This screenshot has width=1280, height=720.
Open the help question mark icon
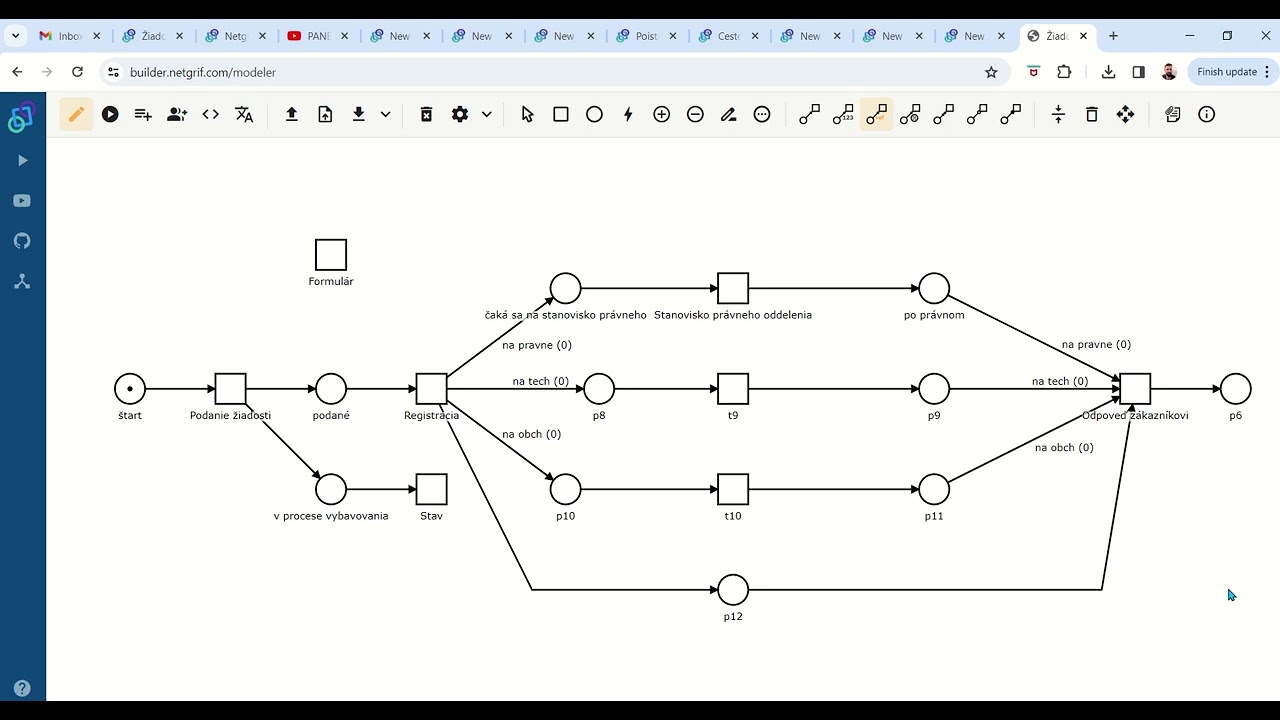click(22, 689)
